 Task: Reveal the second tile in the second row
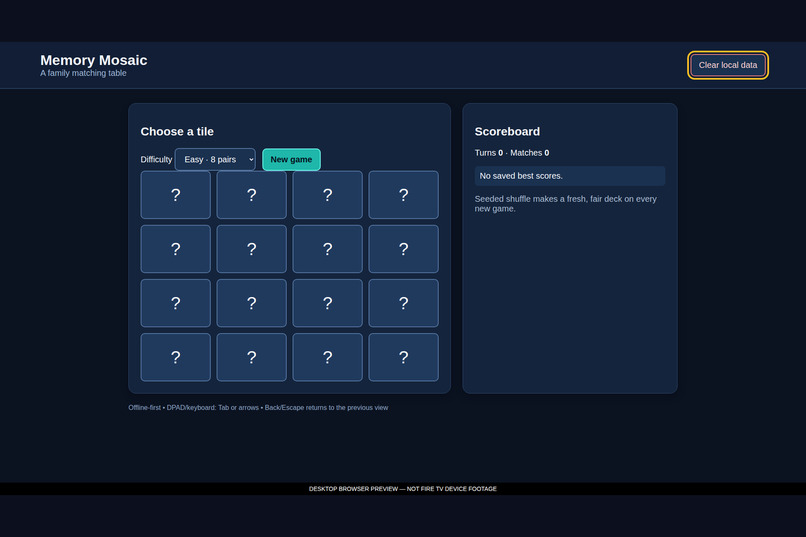tap(251, 249)
